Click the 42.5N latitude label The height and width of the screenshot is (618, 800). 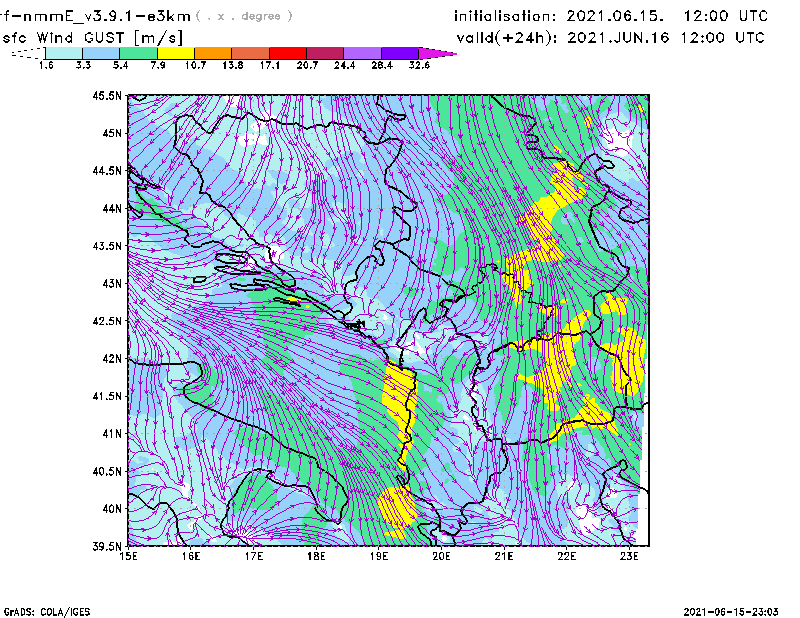pos(107,321)
